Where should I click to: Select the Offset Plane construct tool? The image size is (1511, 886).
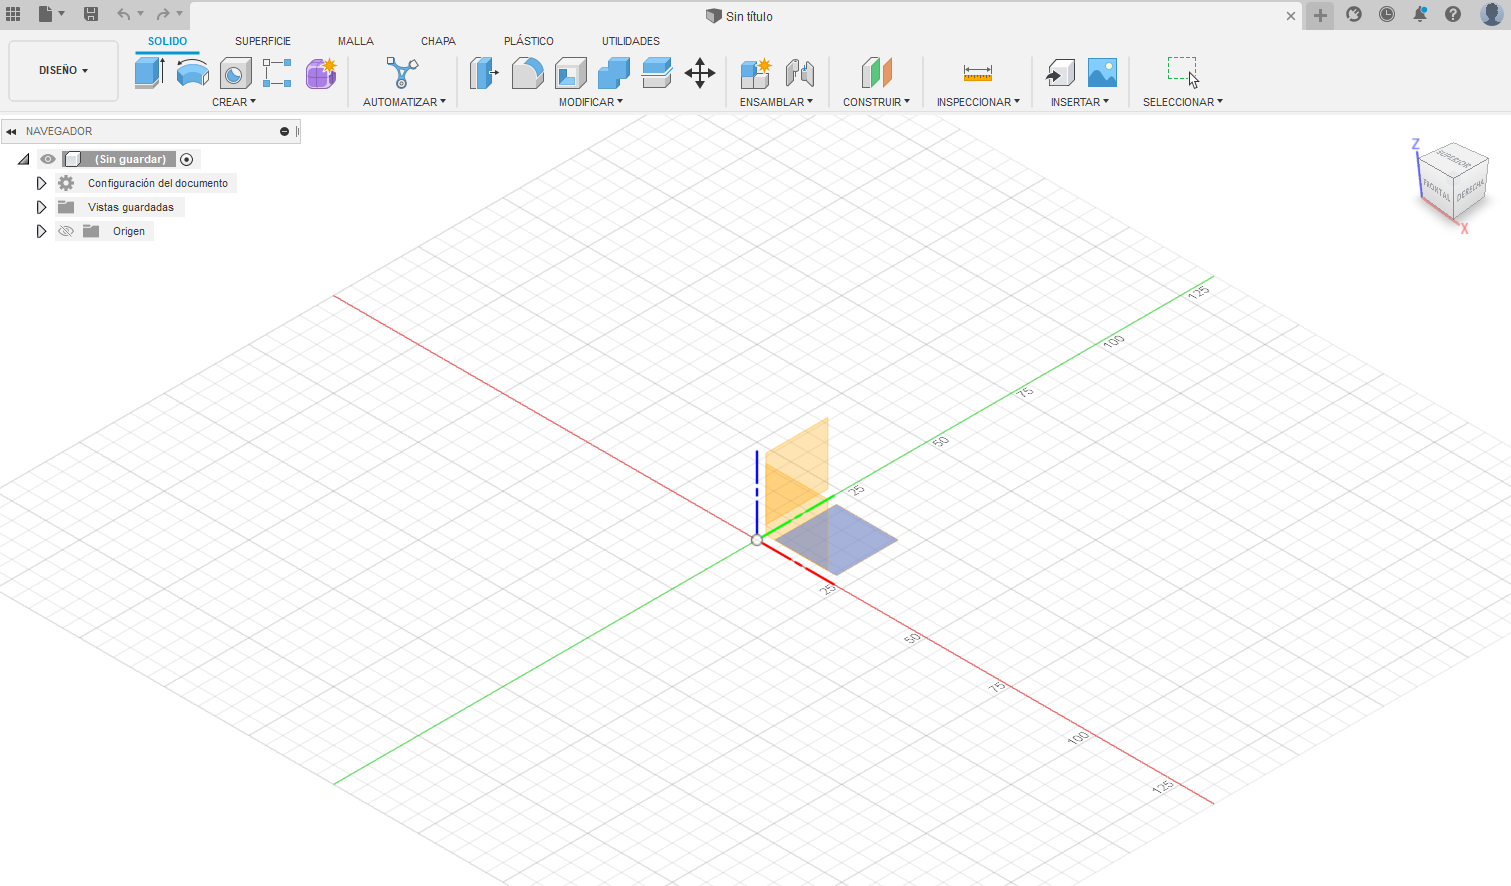876,73
